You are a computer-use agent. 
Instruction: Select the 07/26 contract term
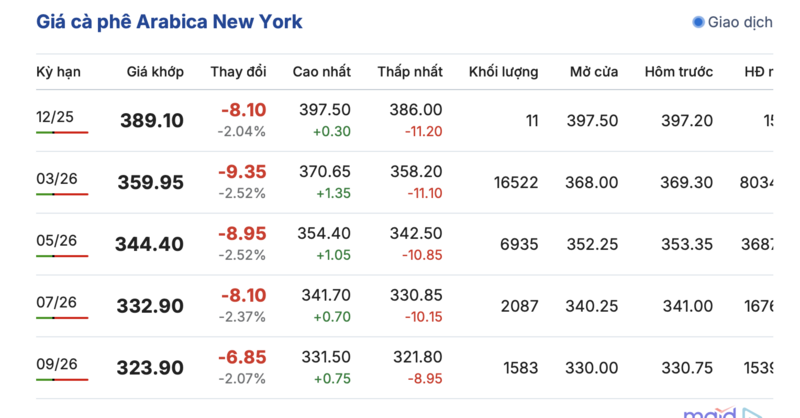point(56,302)
